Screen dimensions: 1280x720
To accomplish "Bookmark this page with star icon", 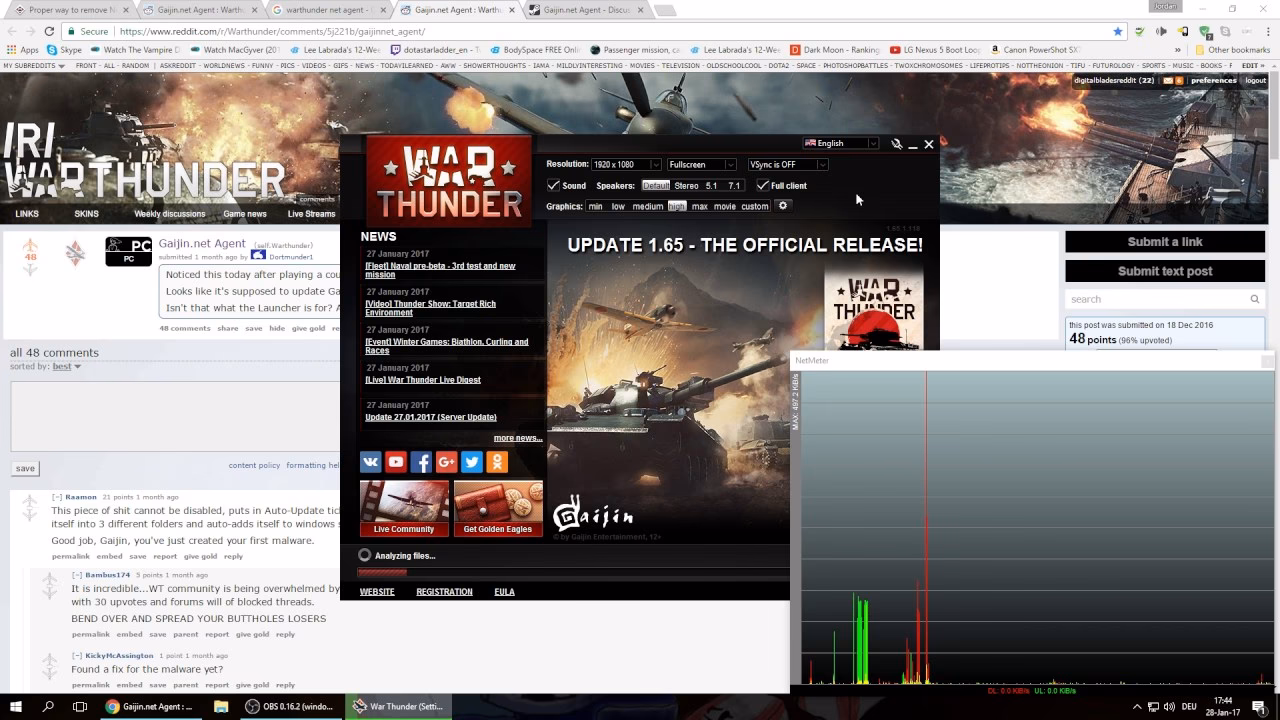I will coord(1118,31).
